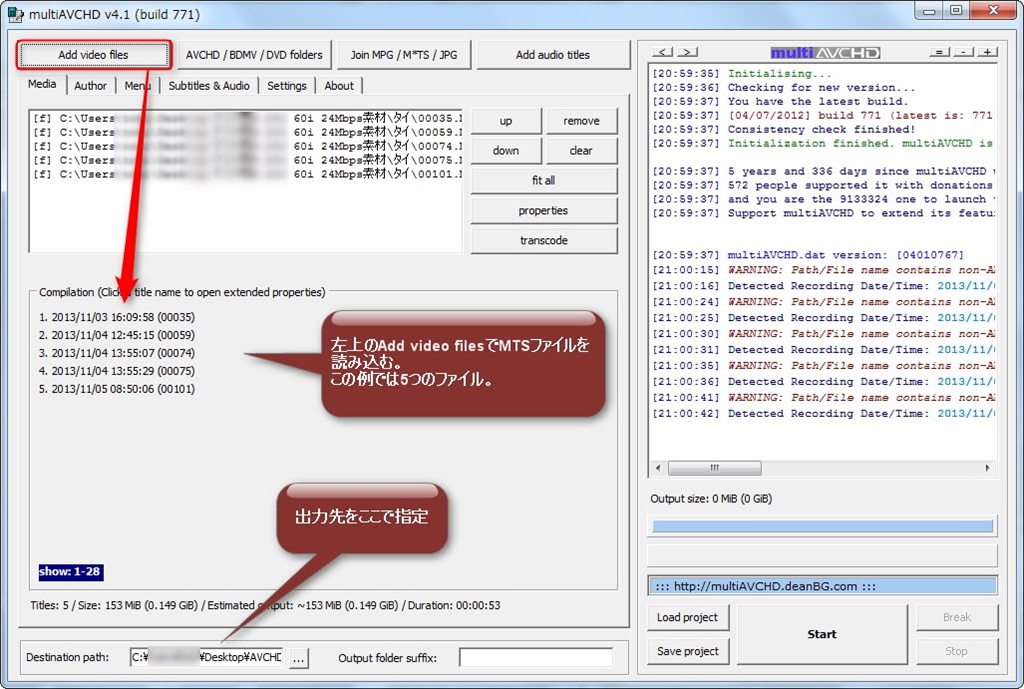This screenshot has height=689, width=1024.
Task: Click the log previous (<) button
Action: coord(662,52)
